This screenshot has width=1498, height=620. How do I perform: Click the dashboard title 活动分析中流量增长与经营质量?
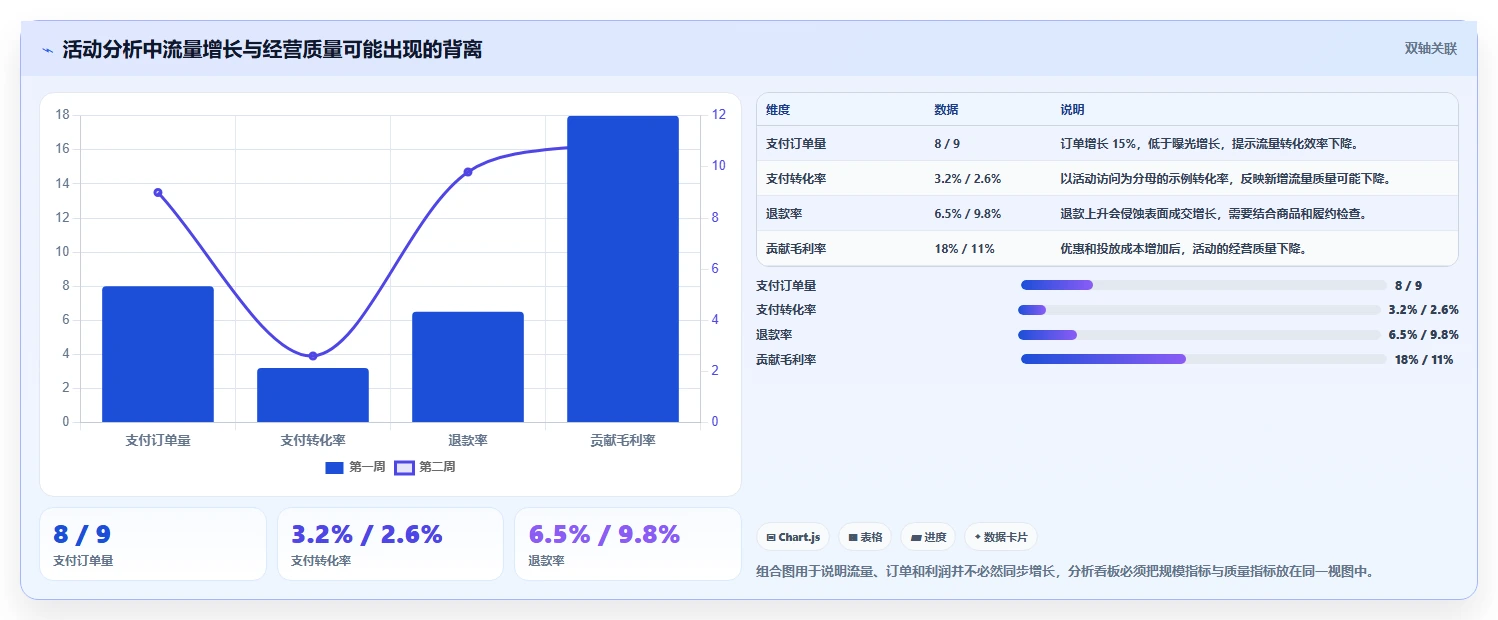point(272,50)
